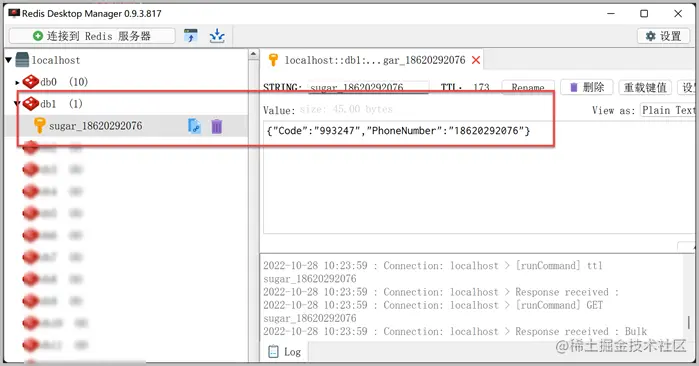Click copy key icon beside sugar_18620292076
The image size is (699, 366).
click(194, 126)
